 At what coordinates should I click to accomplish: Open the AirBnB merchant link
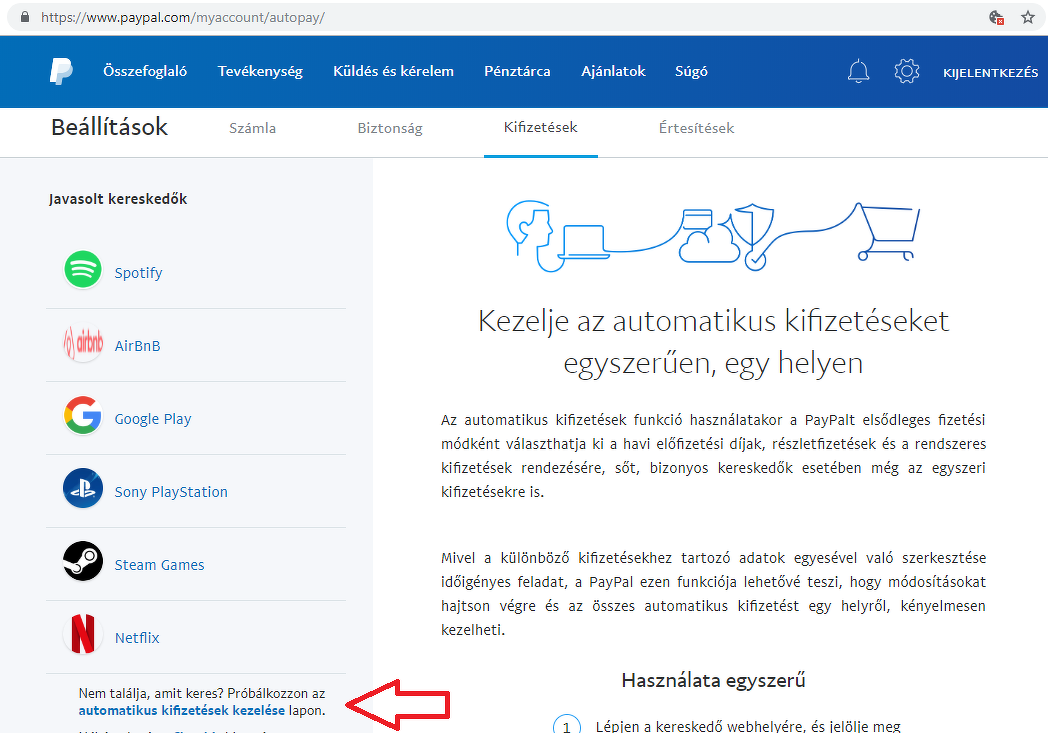click(x=138, y=346)
